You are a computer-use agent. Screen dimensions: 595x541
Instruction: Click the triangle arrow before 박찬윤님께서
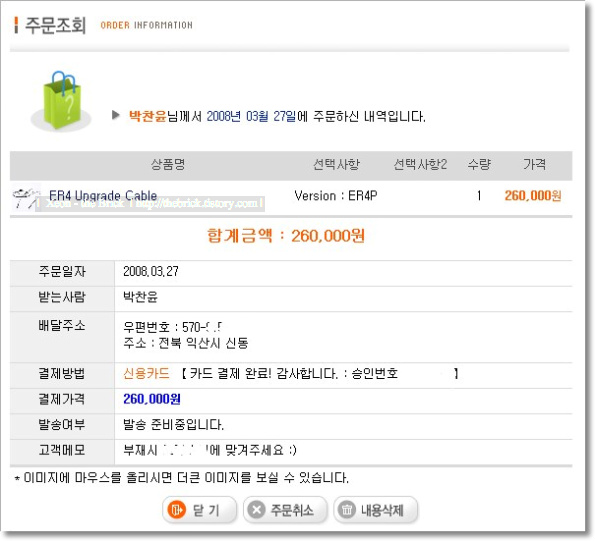coord(116,115)
